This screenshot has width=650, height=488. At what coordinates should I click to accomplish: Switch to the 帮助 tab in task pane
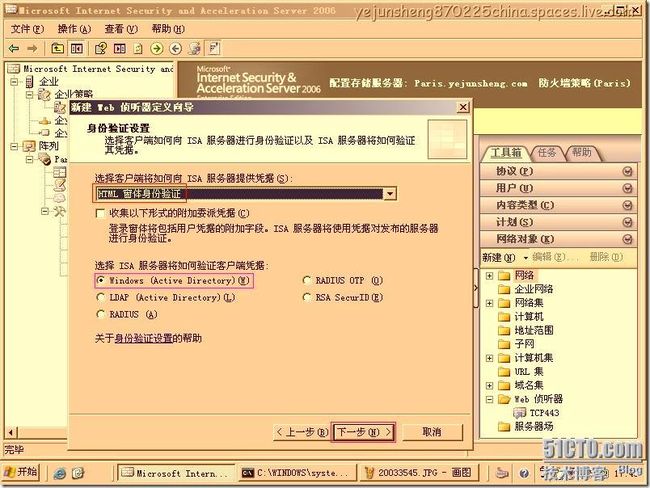coord(582,153)
